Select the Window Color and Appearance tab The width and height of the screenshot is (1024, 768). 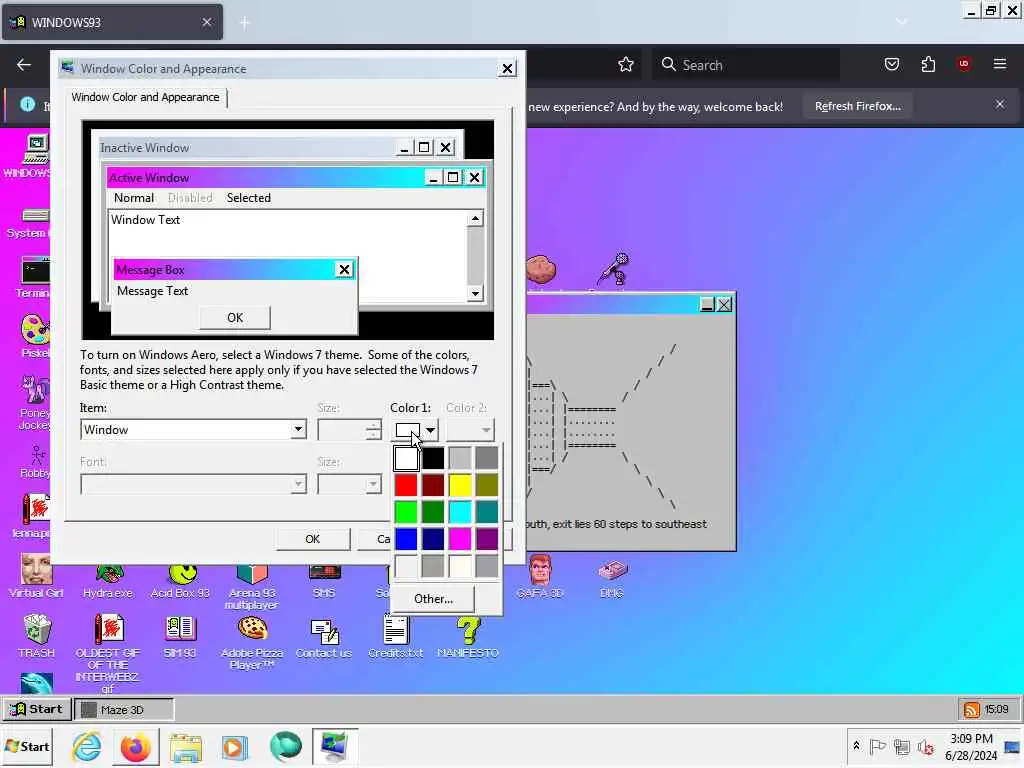tap(146, 97)
